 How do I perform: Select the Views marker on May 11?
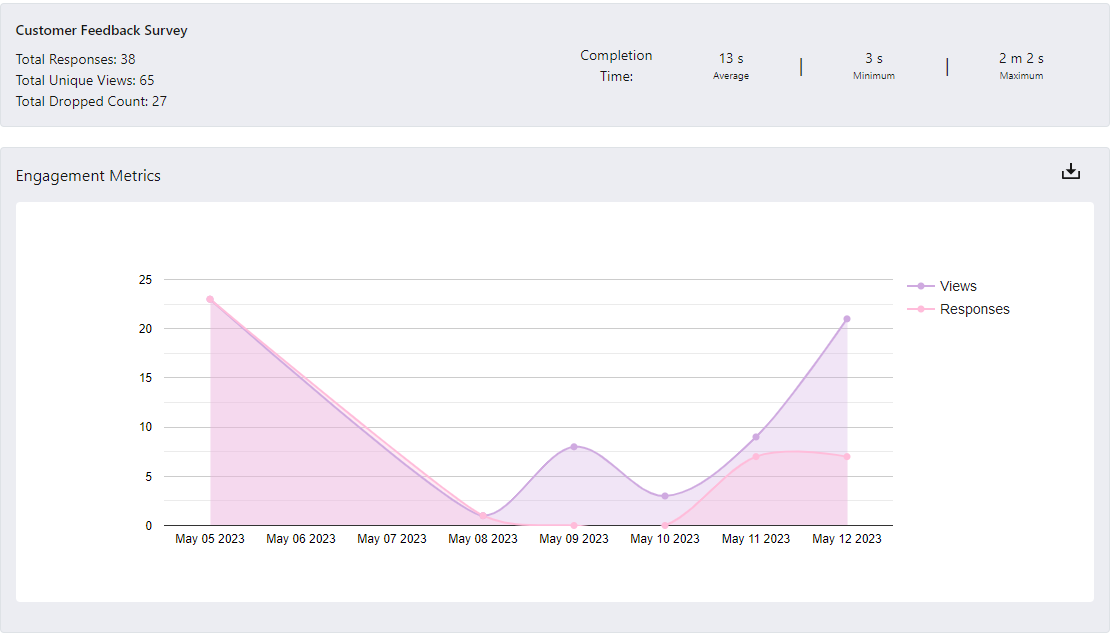pyautogui.click(x=756, y=437)
